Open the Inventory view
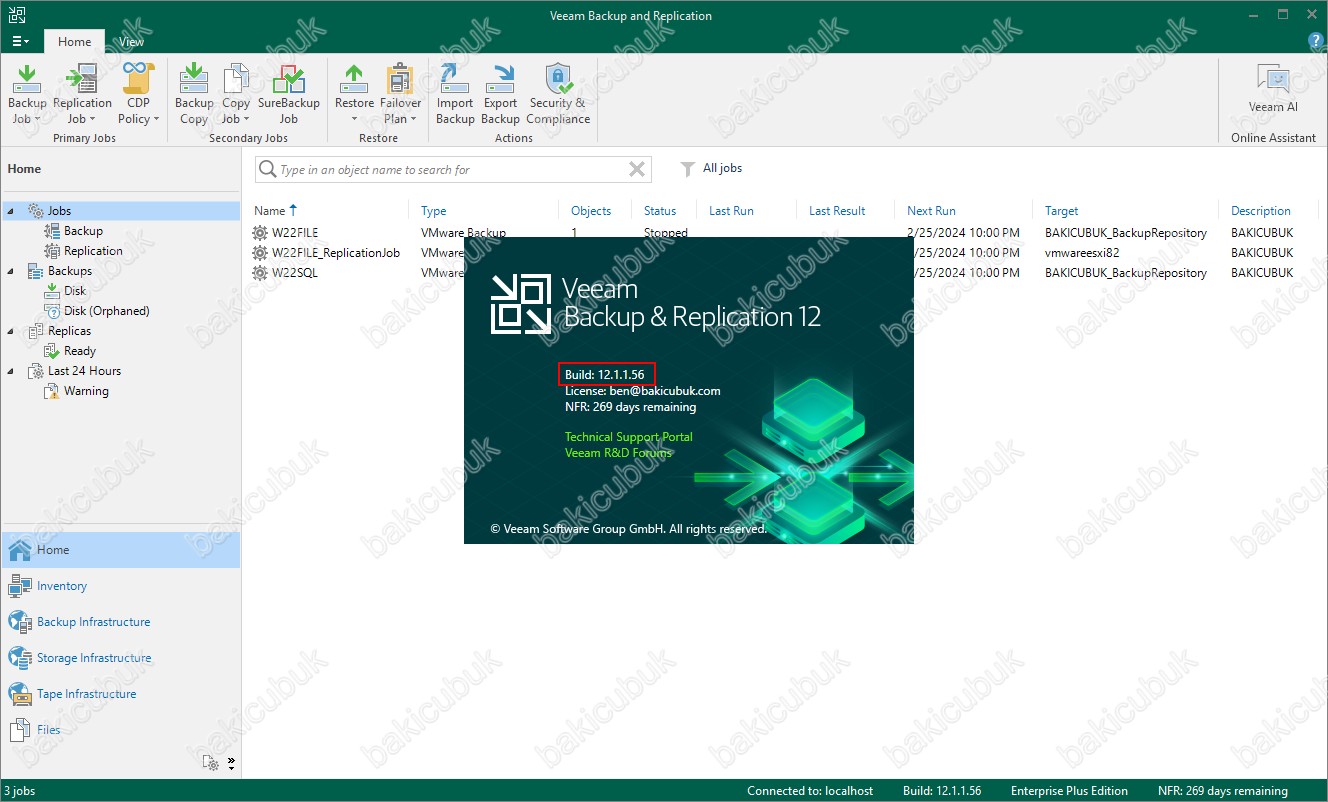Screen dimensions: 1328x802 click(121, 586)
